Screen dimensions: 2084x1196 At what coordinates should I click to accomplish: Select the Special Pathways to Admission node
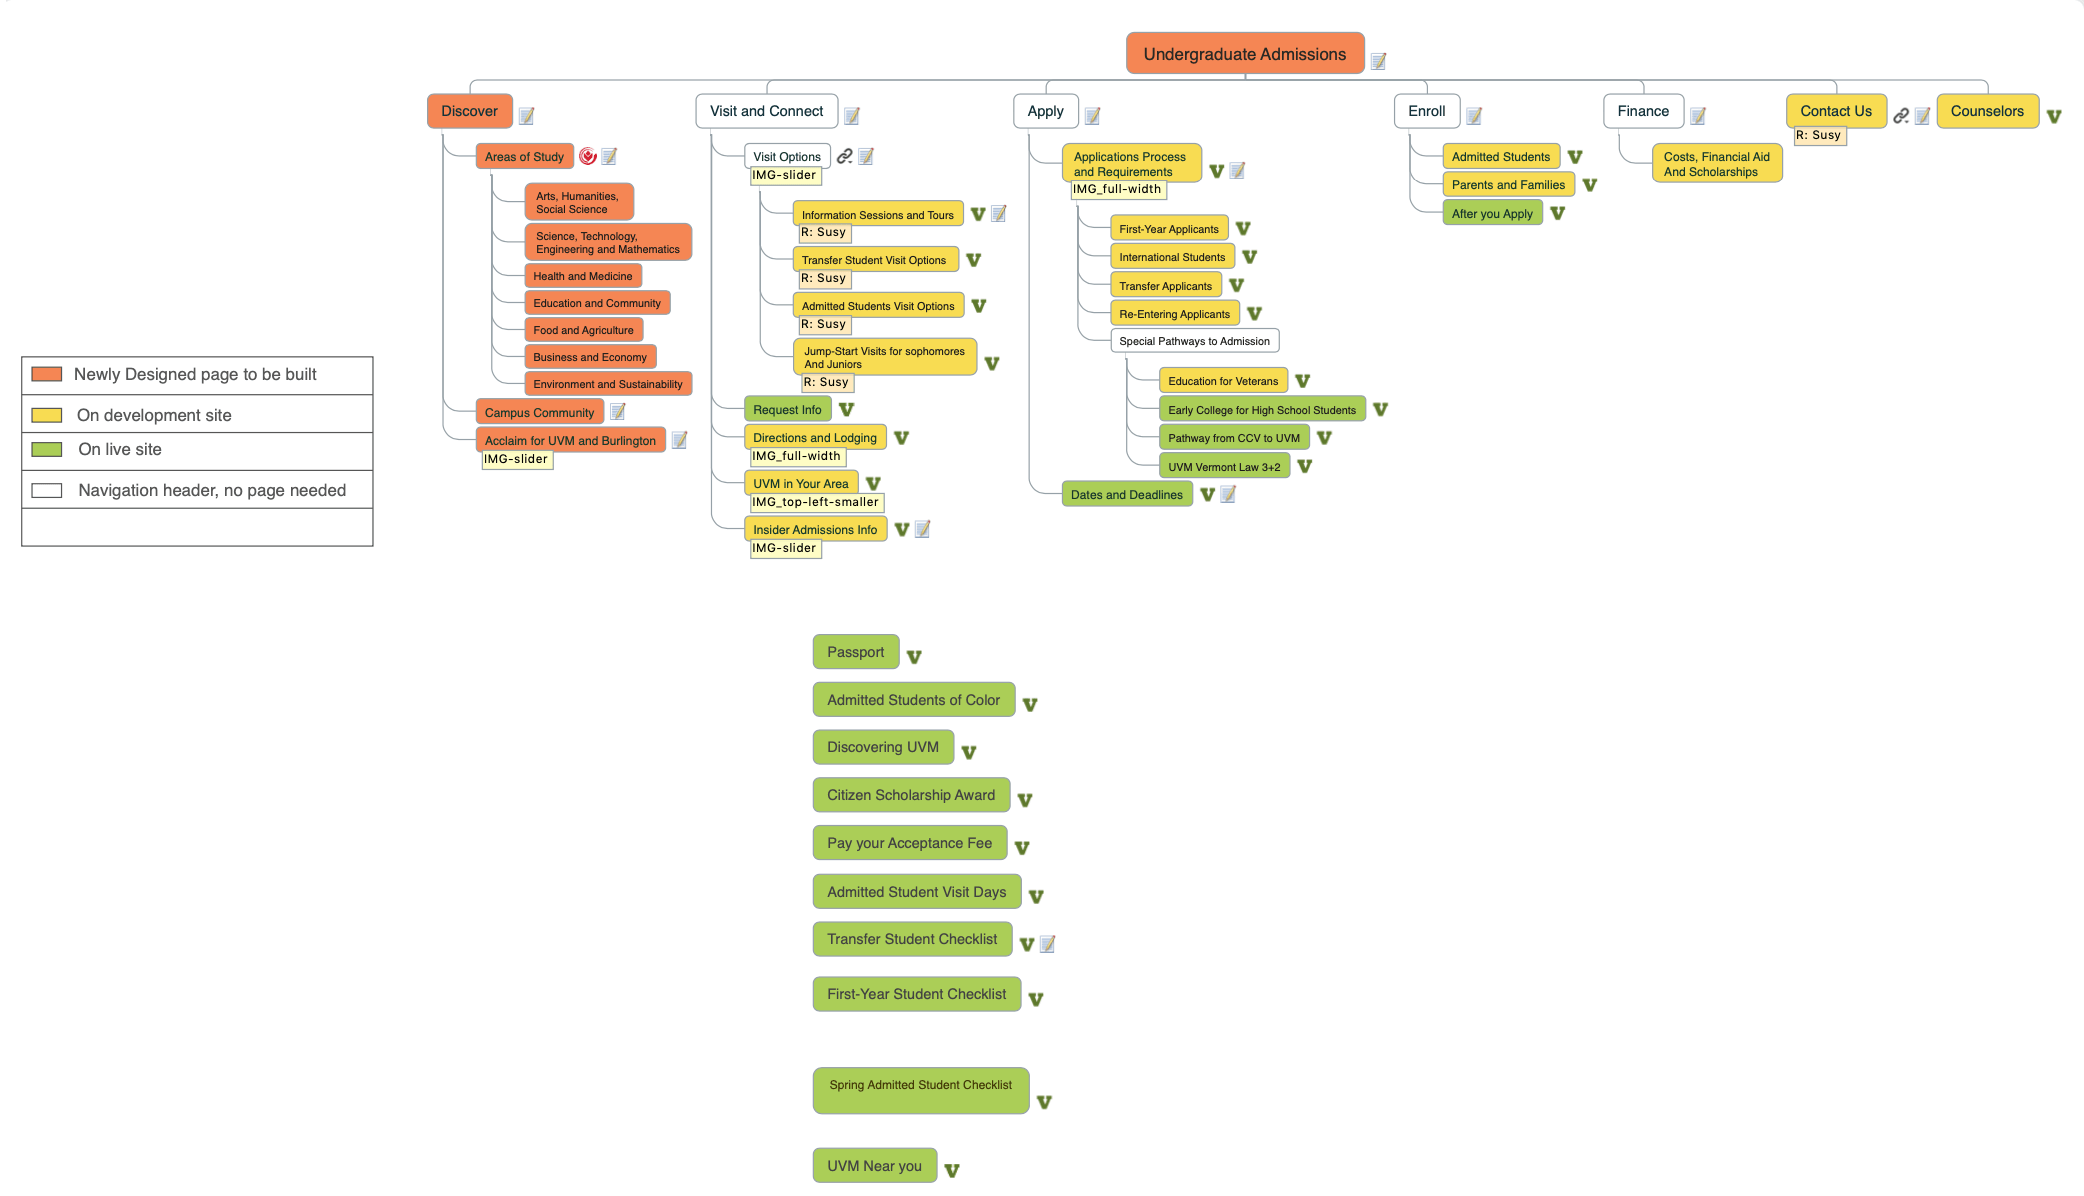tap(1195, 341)
